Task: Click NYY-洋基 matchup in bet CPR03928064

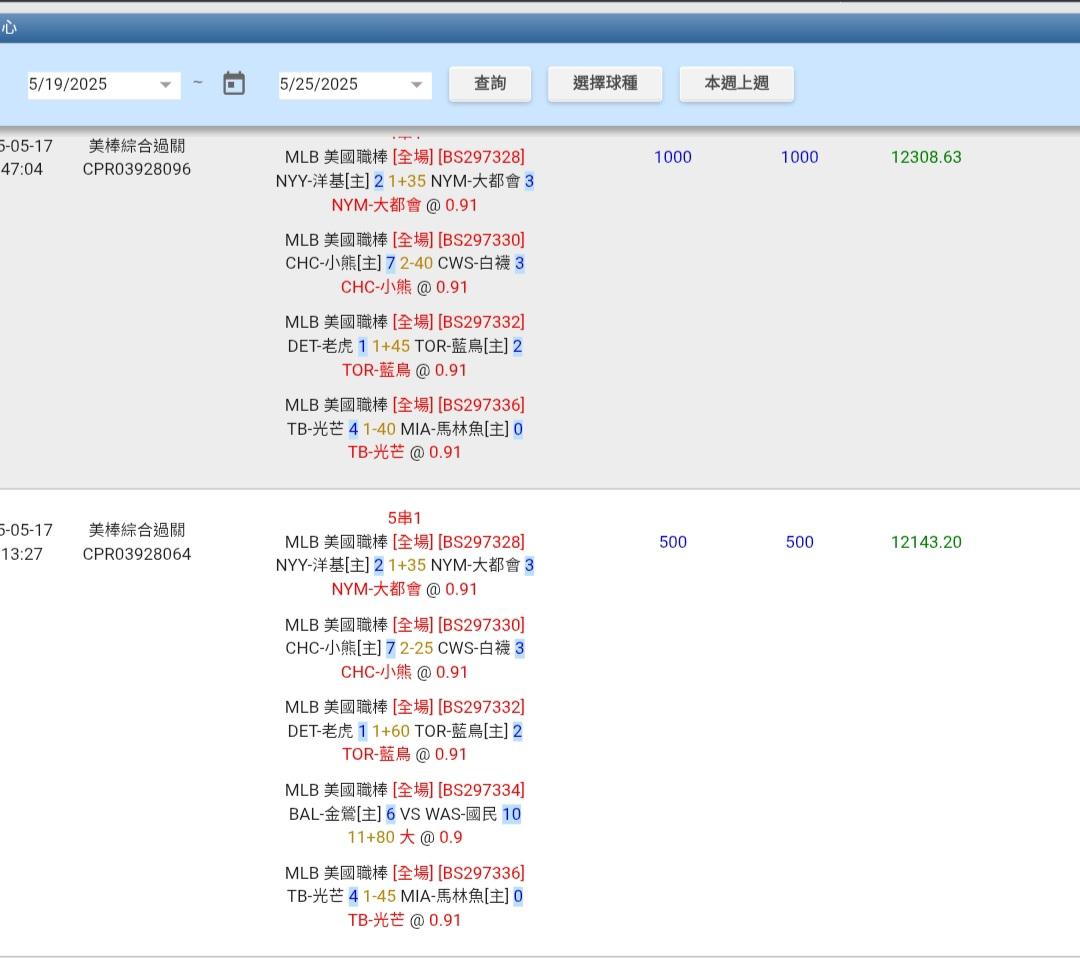Action: tap(405, 565)
